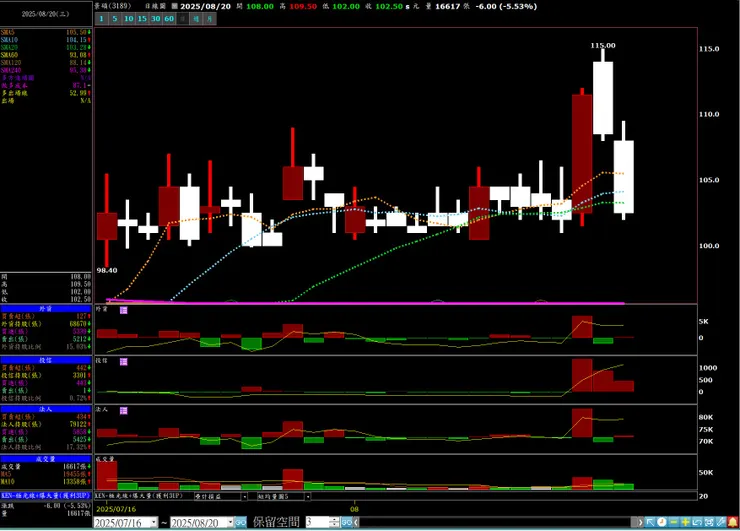Screen dimensions: 740x531
Task: Open settings icon in 投信 panel
Action: tap(124, 362)
